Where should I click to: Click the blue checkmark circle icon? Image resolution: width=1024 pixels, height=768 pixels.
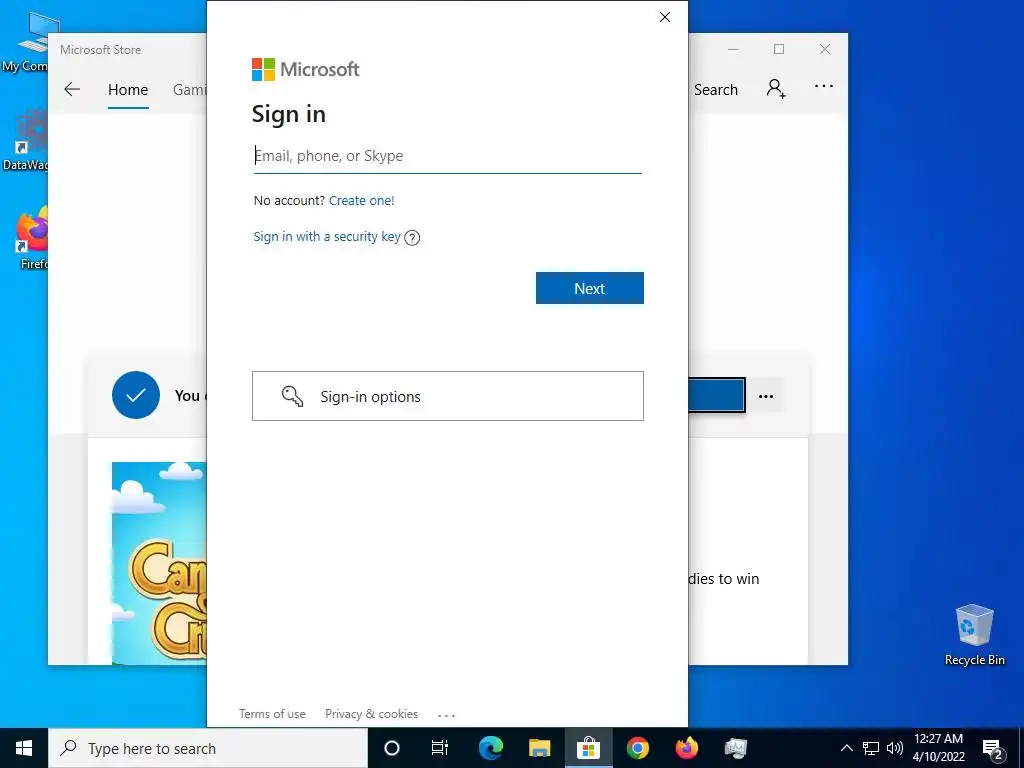click(136, 395)
